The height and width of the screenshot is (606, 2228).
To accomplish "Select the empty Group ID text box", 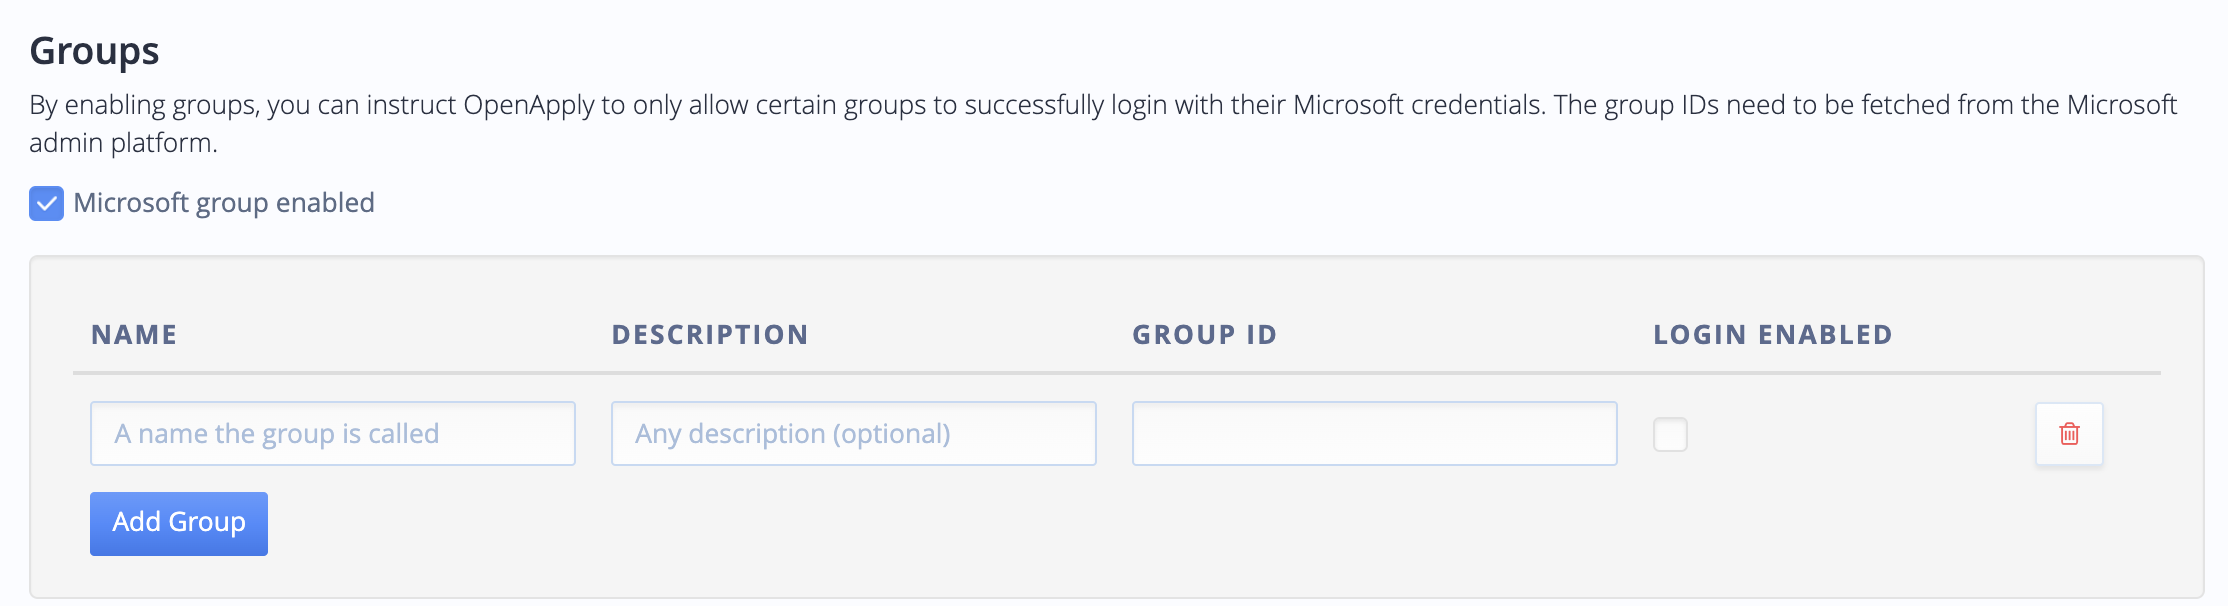I will tap(1374, 434).
